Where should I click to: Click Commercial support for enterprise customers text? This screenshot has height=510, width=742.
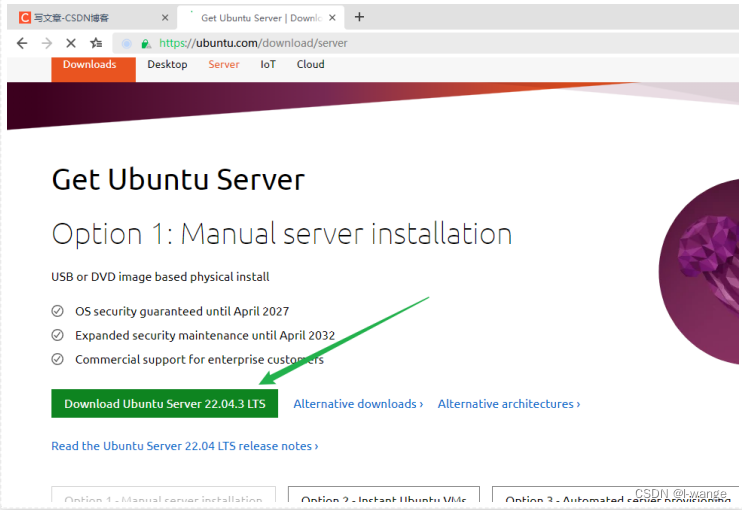click(x=199, y=360)
